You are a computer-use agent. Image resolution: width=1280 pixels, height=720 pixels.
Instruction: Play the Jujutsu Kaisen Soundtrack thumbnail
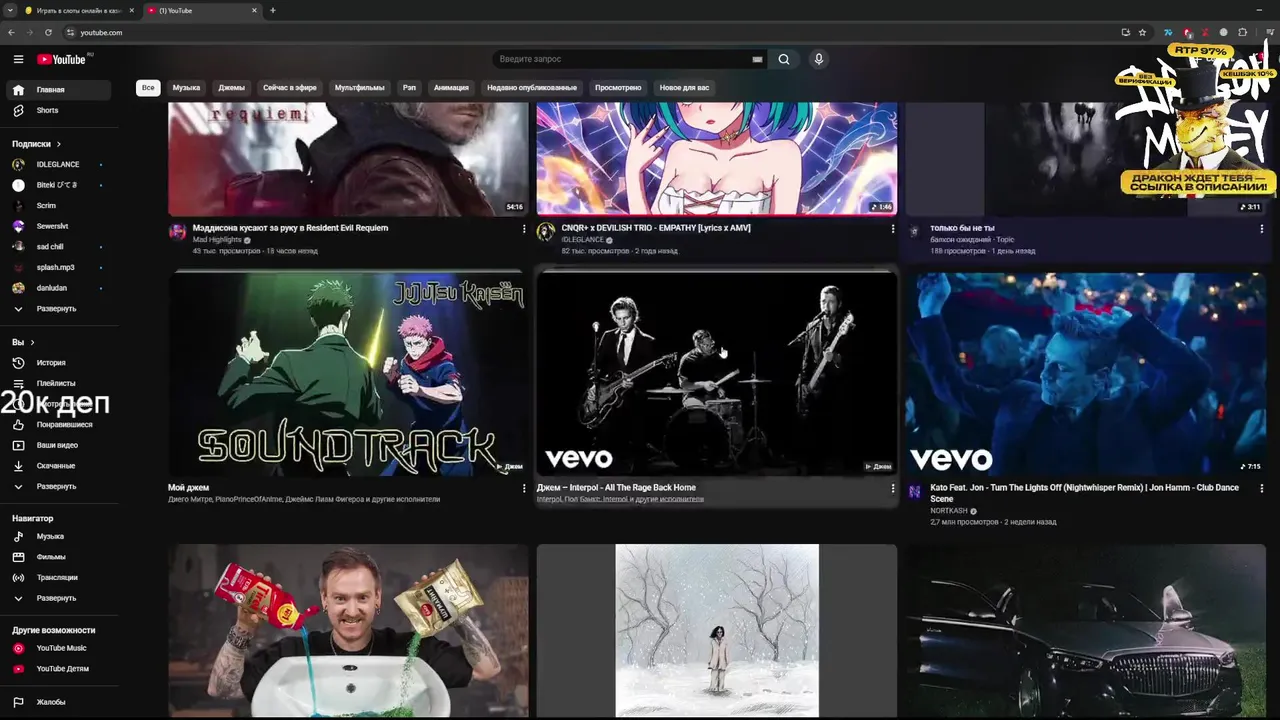coord(348,373)
